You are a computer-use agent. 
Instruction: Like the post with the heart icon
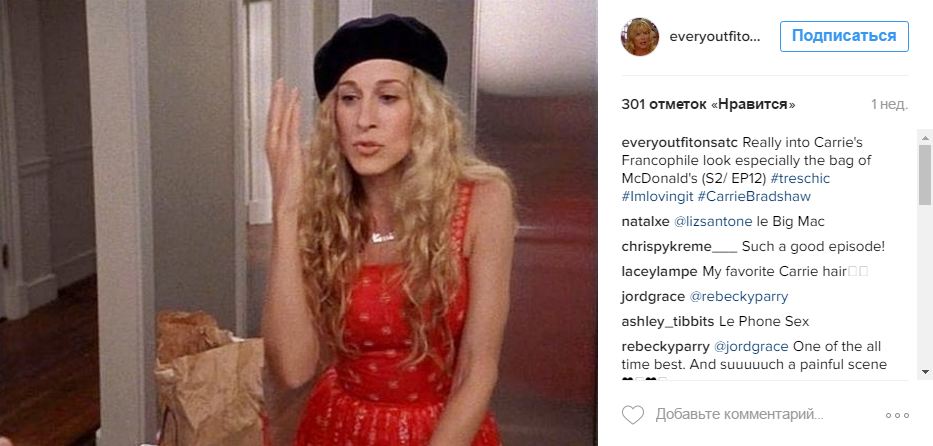pyautogui.click(x=633, y=414)
